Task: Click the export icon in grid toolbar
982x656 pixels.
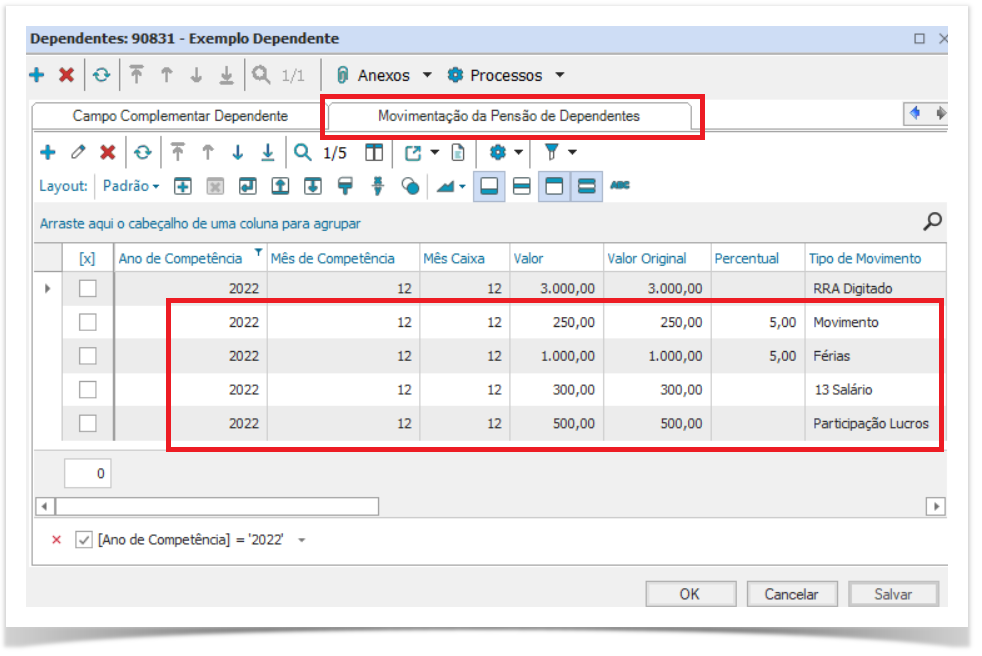Action: pyautogui.click(x=413, y=152)
